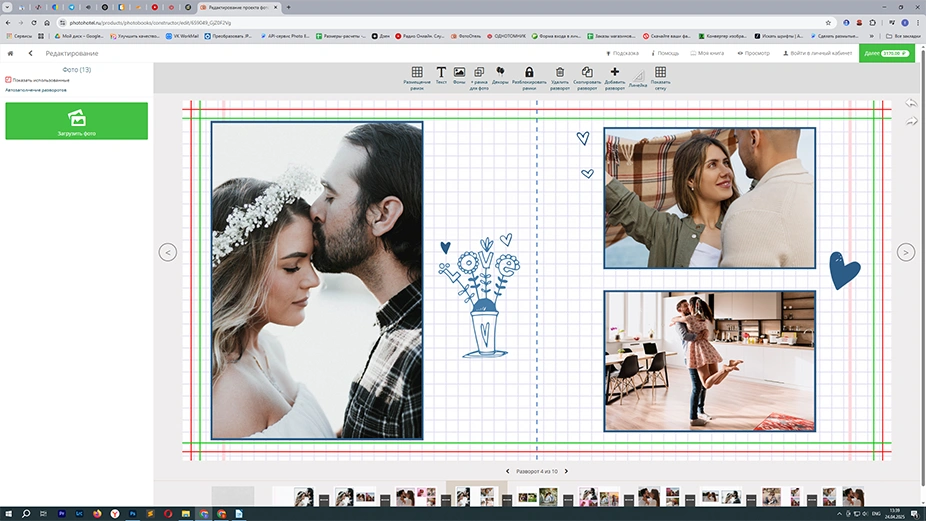This screenshot has height=521, width=926.
Task: Open the Фоны backgrounds tool
Action: pyautogui.click(x=459, y=76)
